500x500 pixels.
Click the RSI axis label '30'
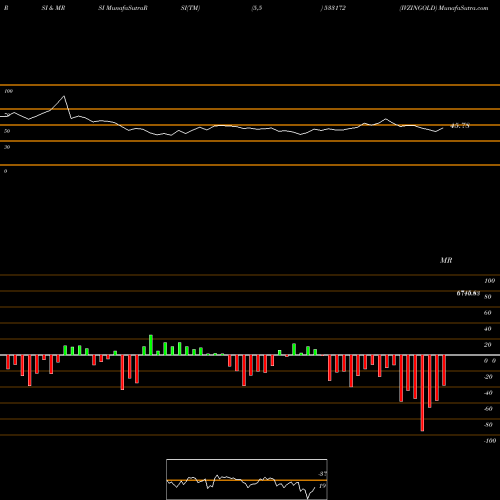(x=7, y=147)
